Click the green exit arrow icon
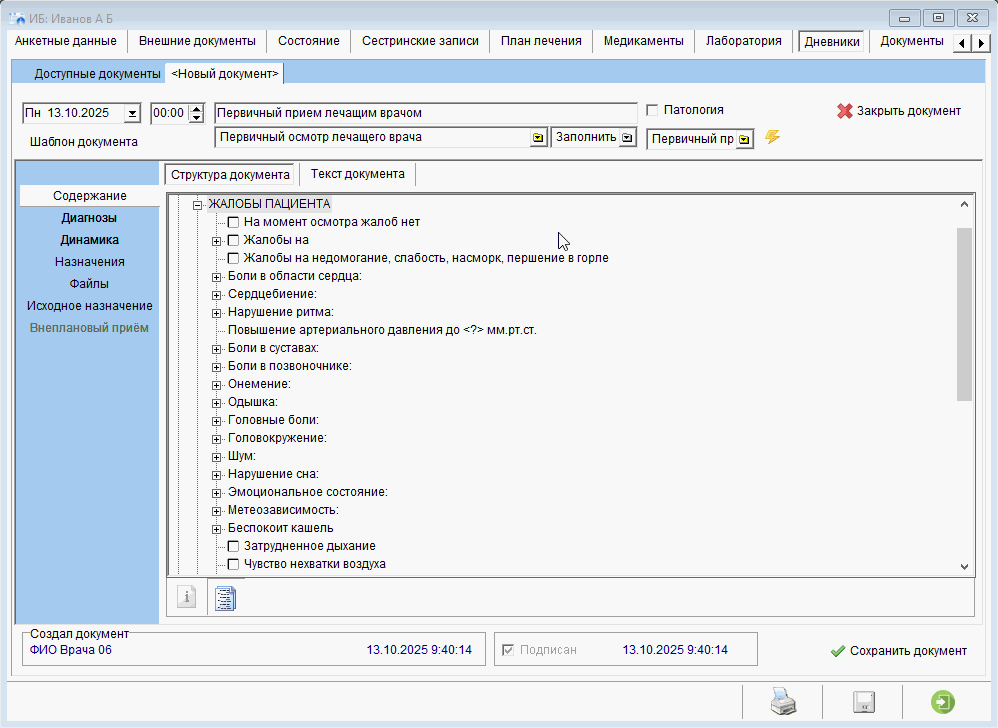 pos(942,702)
